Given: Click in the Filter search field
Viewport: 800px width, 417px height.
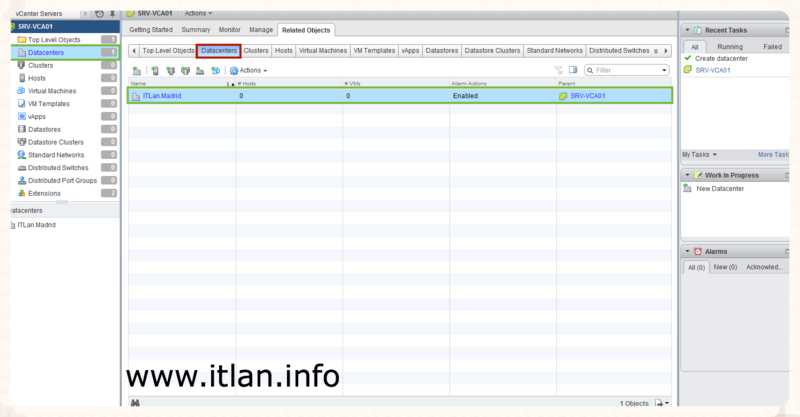Looking at the screenshot, I should [629, 71].
